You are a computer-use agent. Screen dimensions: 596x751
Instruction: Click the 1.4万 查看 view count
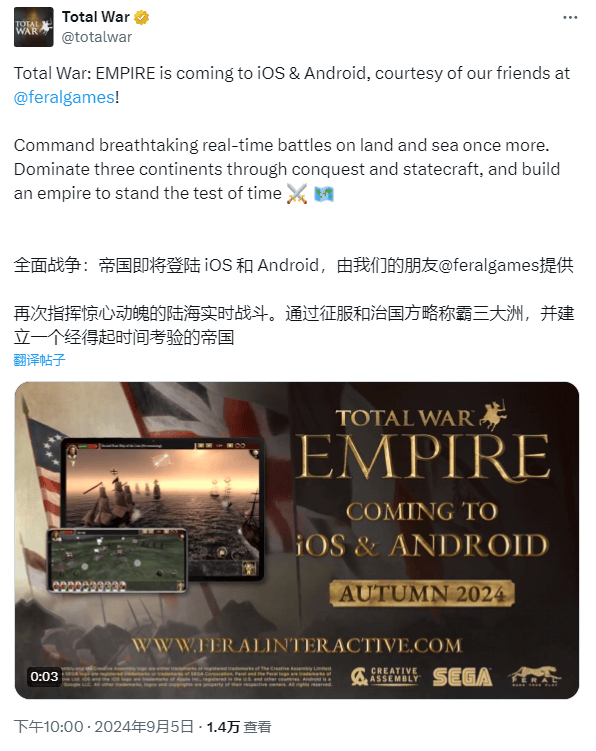[239, 727]
